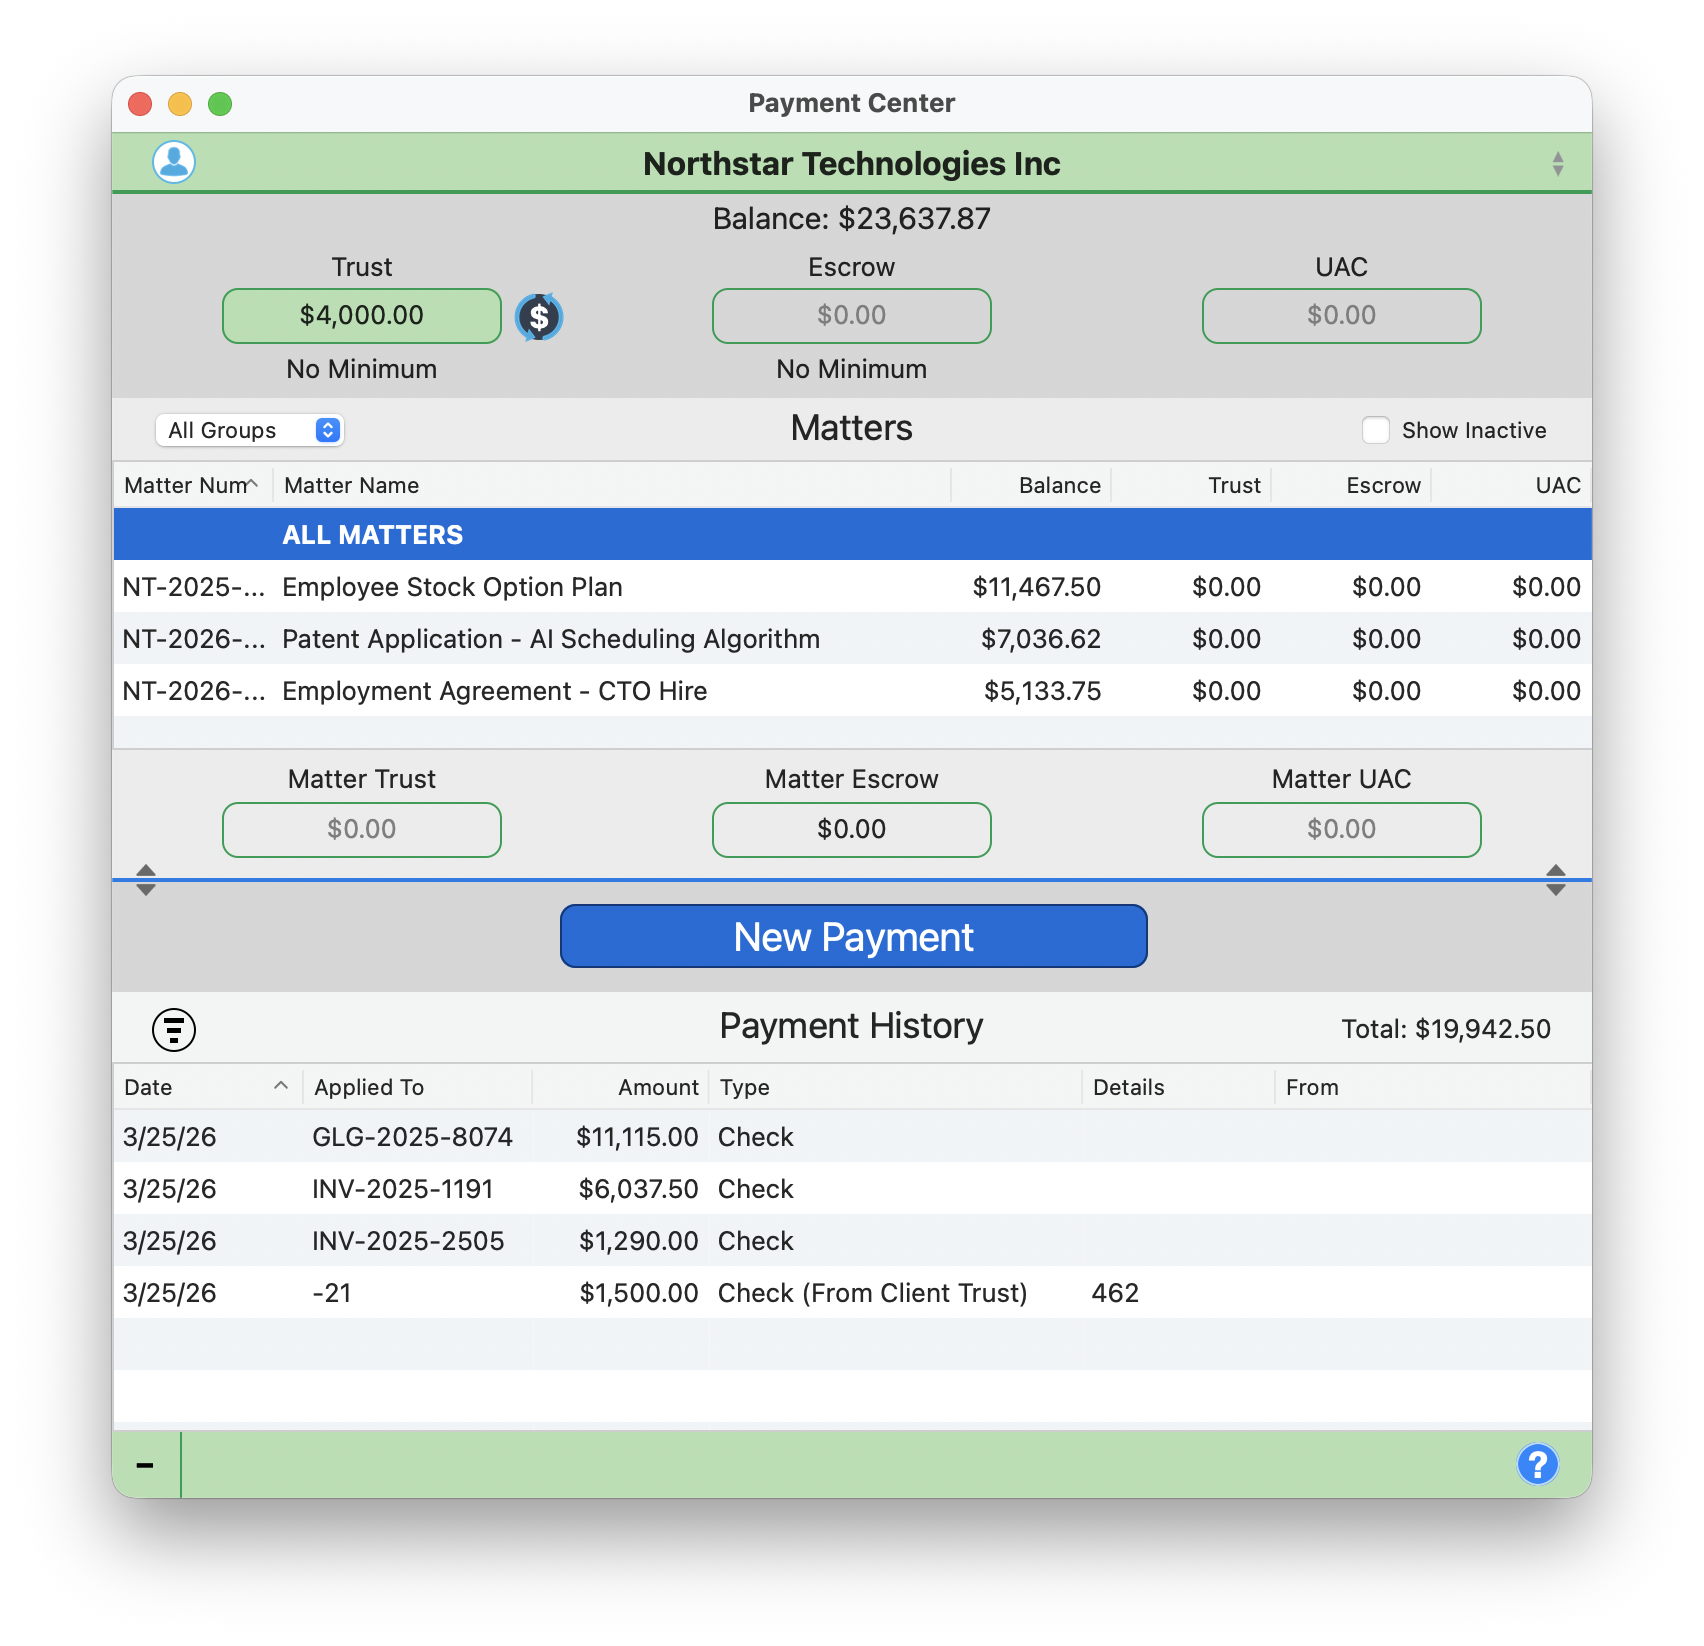This screenshot has width=1704, height=1646.
Task: Click the currency transfer icon beside the Trust field
Action: (x=539, y=316)
